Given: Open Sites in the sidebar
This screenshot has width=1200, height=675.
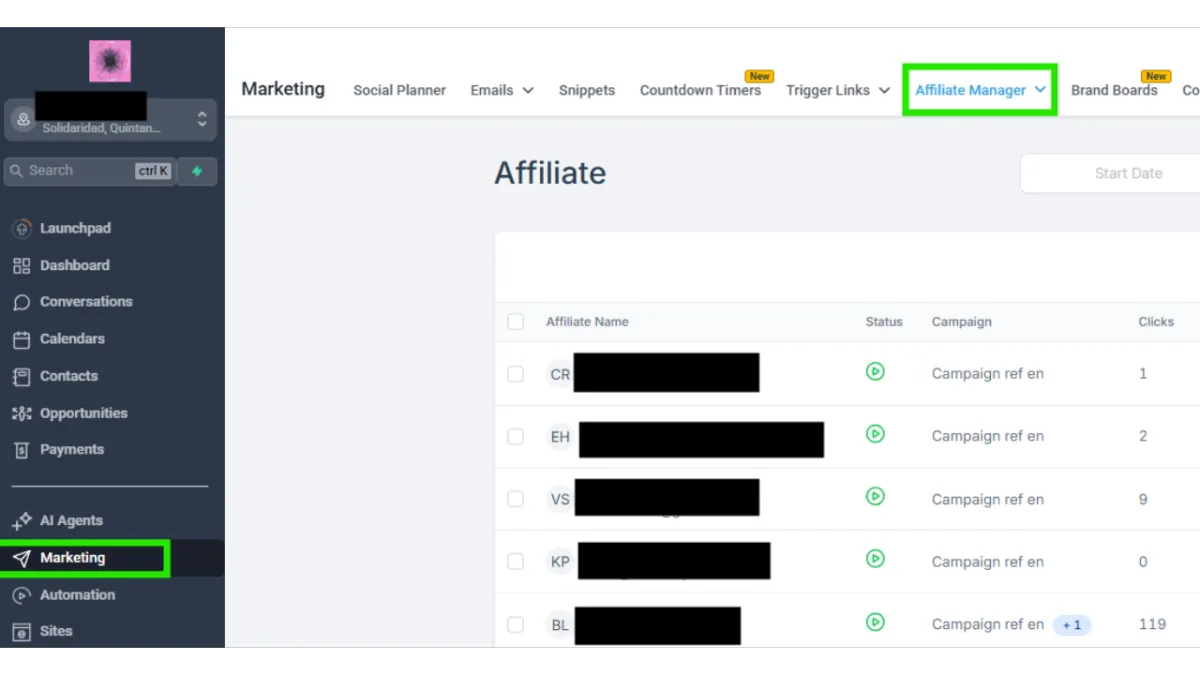Looking at the screenshot, I should pyautogui.click(x=56, y=631).
